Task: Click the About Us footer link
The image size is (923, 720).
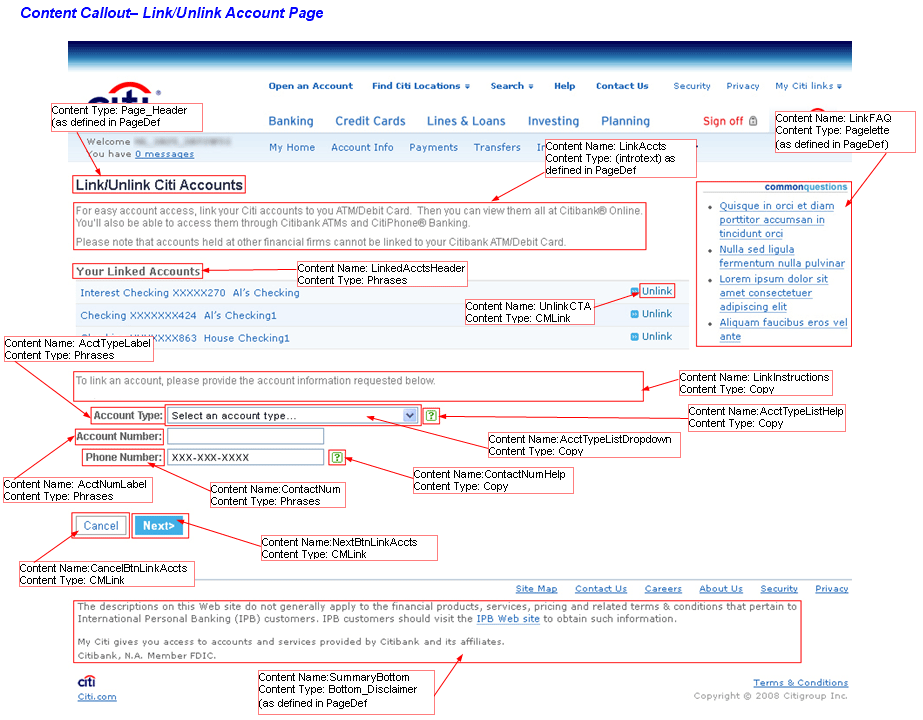Action: pyautogui.click(x=721, y=589)
